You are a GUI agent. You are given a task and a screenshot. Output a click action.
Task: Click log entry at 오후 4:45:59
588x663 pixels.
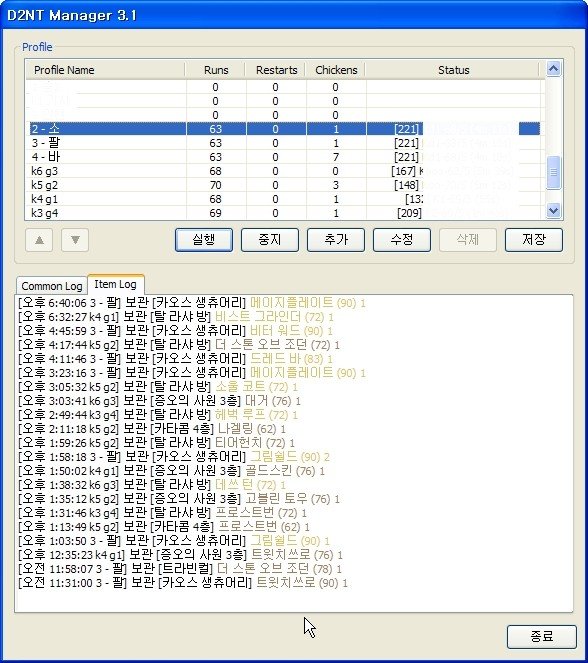[175, 331]
